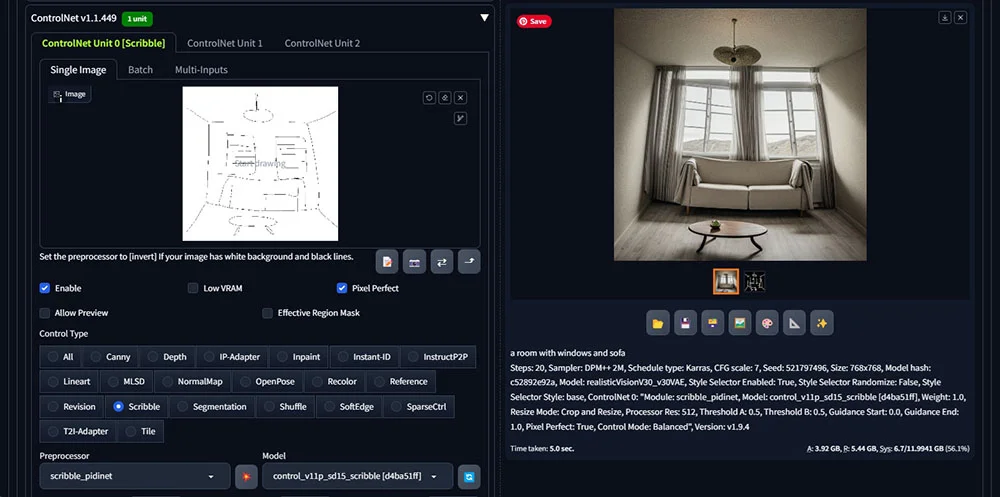Image resolution: width=1000 pixels, height=497 pixels.
Task: Send image to inpaint palette icon
Action: 767,323
